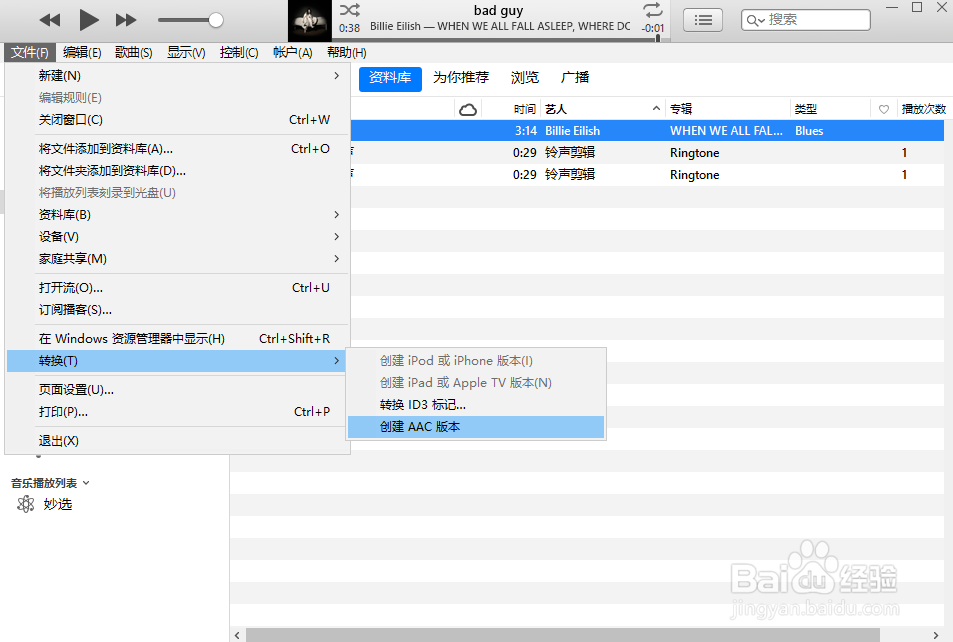This screenshot has height=642, width=953.
Task: Sort by the 播放次数 column header
Action: (923, 109)
